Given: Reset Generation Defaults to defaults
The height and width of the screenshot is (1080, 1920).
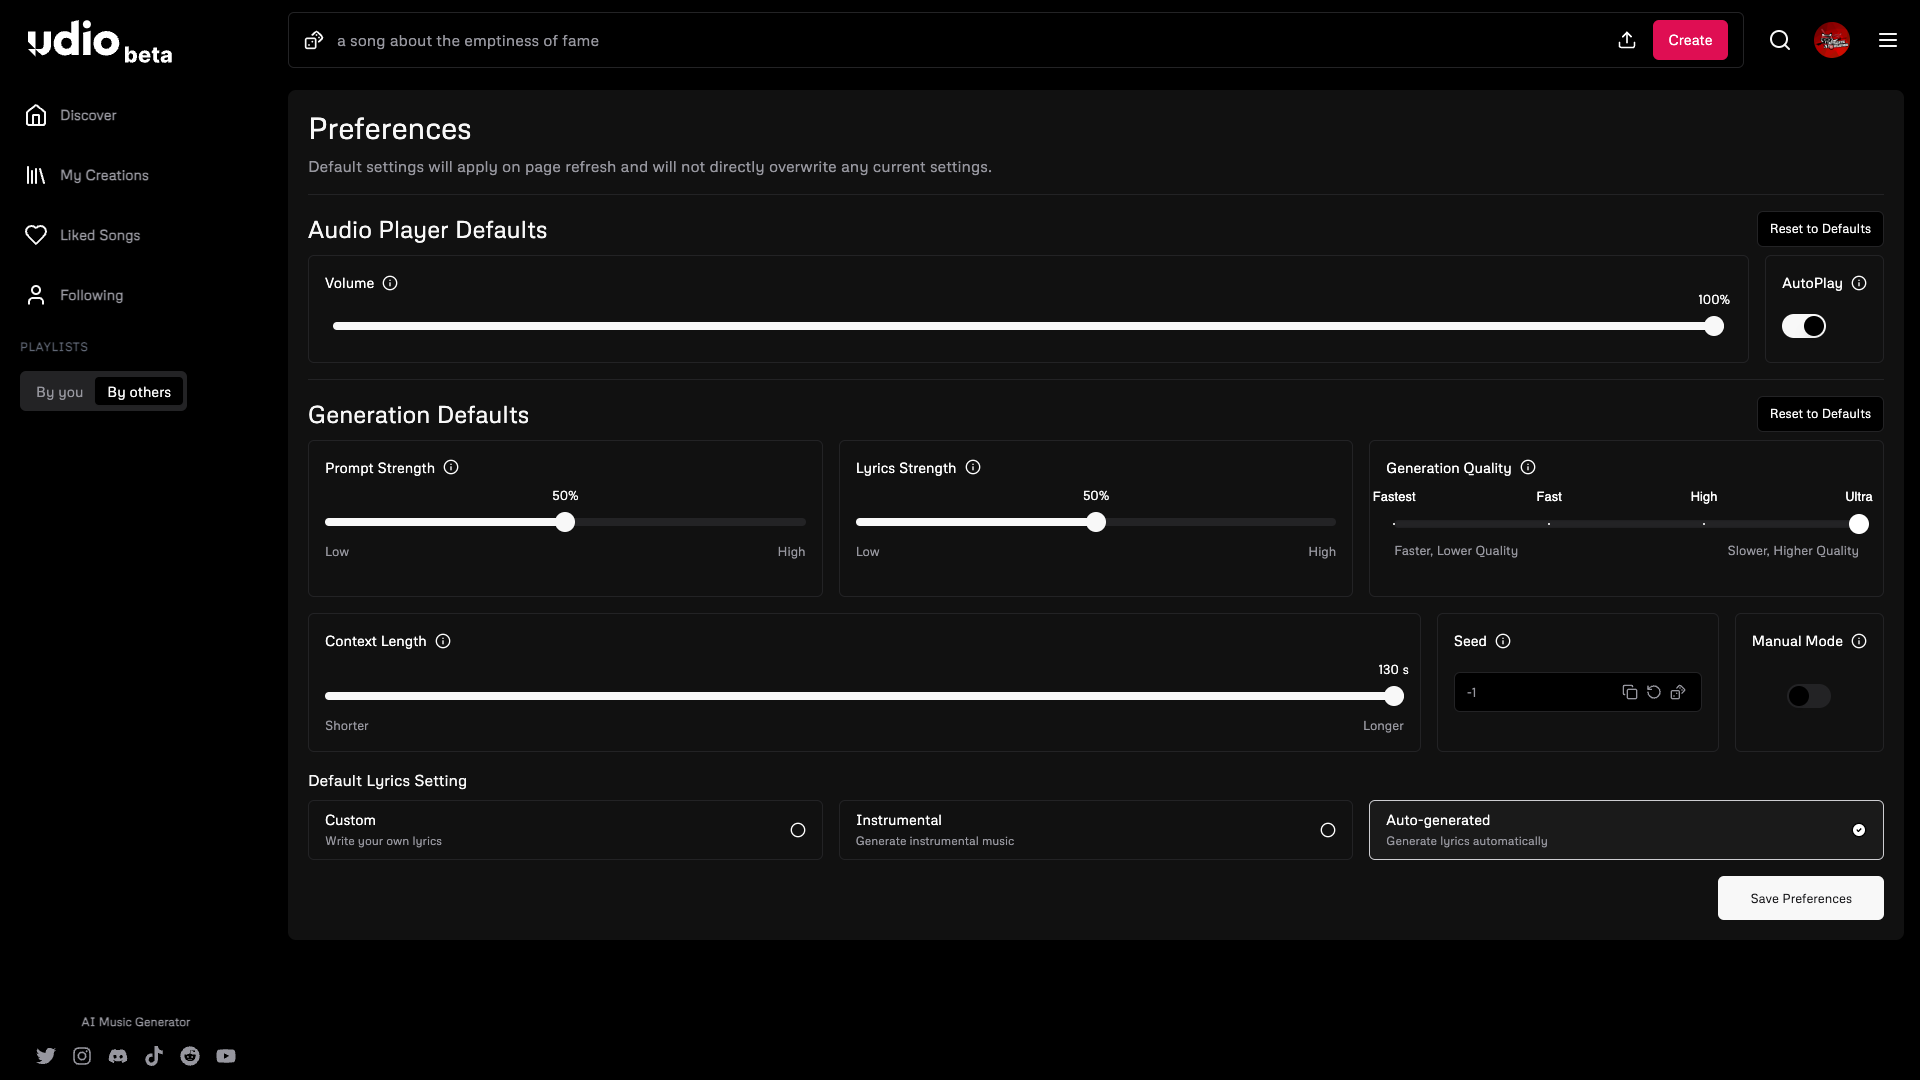Looking at the screenshot, I should pyautogui.click(x=1819, y=414).
